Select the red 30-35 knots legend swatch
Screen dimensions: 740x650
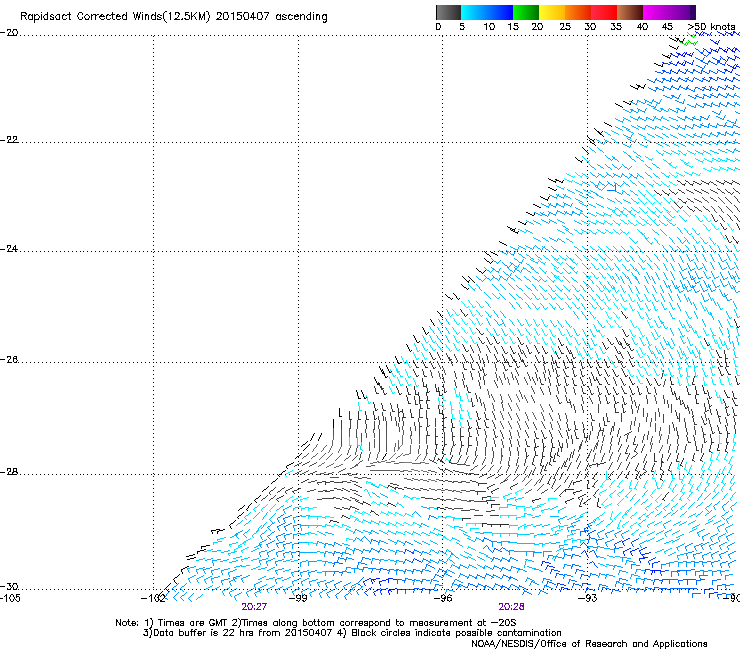604,12
